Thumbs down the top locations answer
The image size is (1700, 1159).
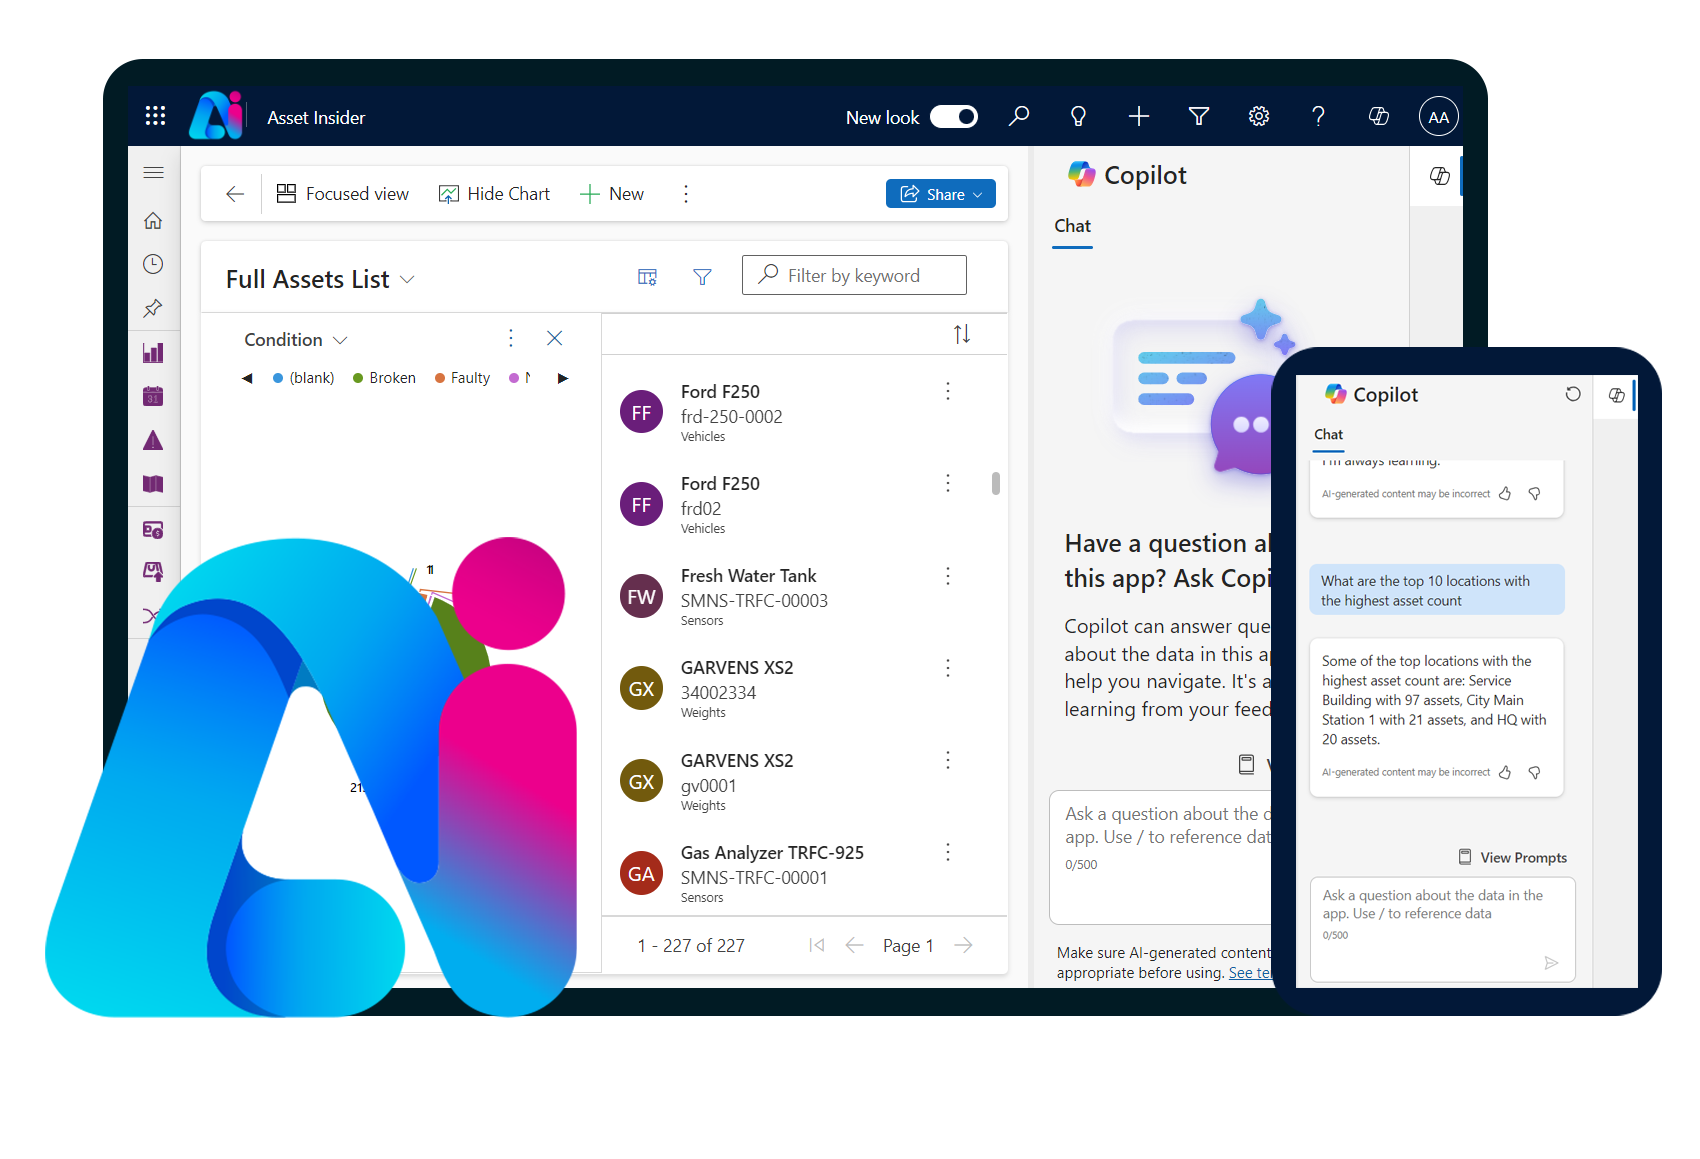click(x=1534, y=772)
